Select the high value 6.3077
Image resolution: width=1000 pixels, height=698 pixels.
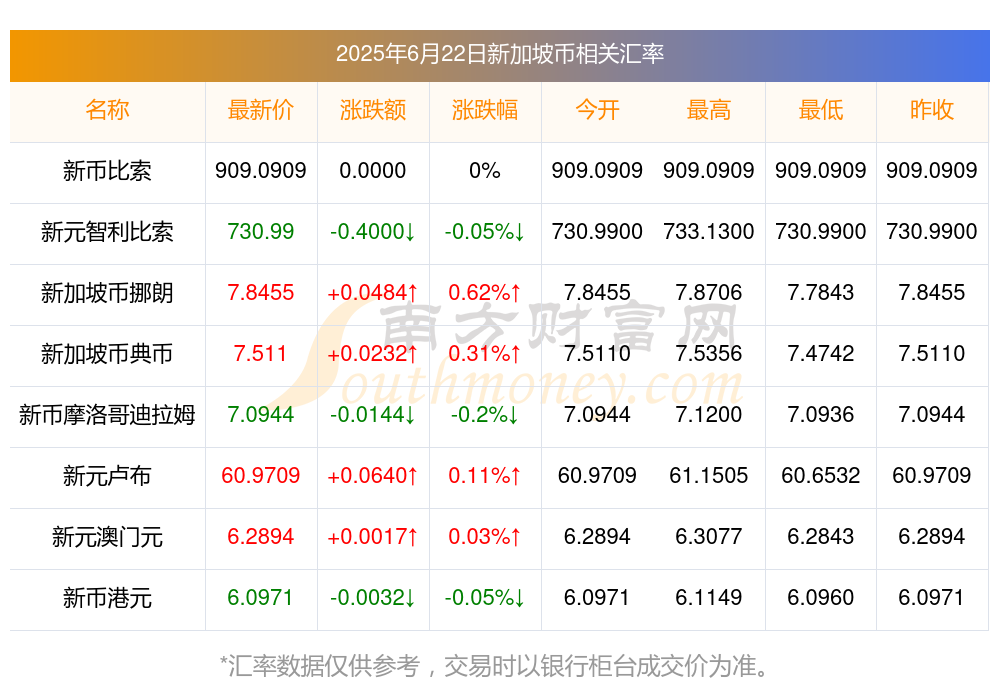pos(709,537)
